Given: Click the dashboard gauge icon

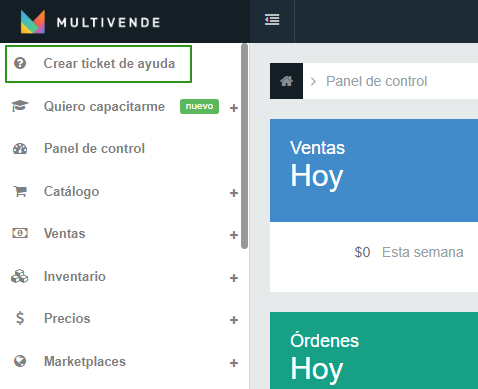Looking at the screenshot, I should coord(20,148).
